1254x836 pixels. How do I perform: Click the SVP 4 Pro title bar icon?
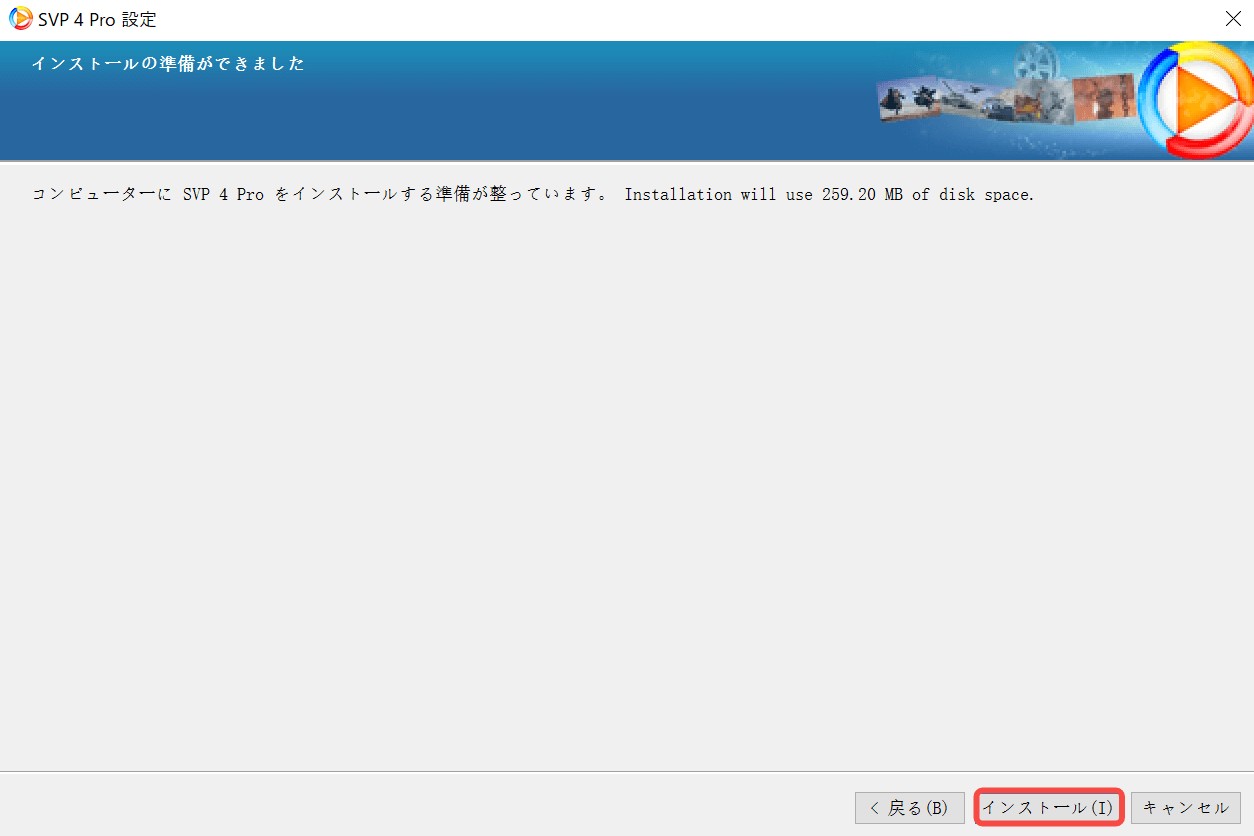tap(20, 19)
